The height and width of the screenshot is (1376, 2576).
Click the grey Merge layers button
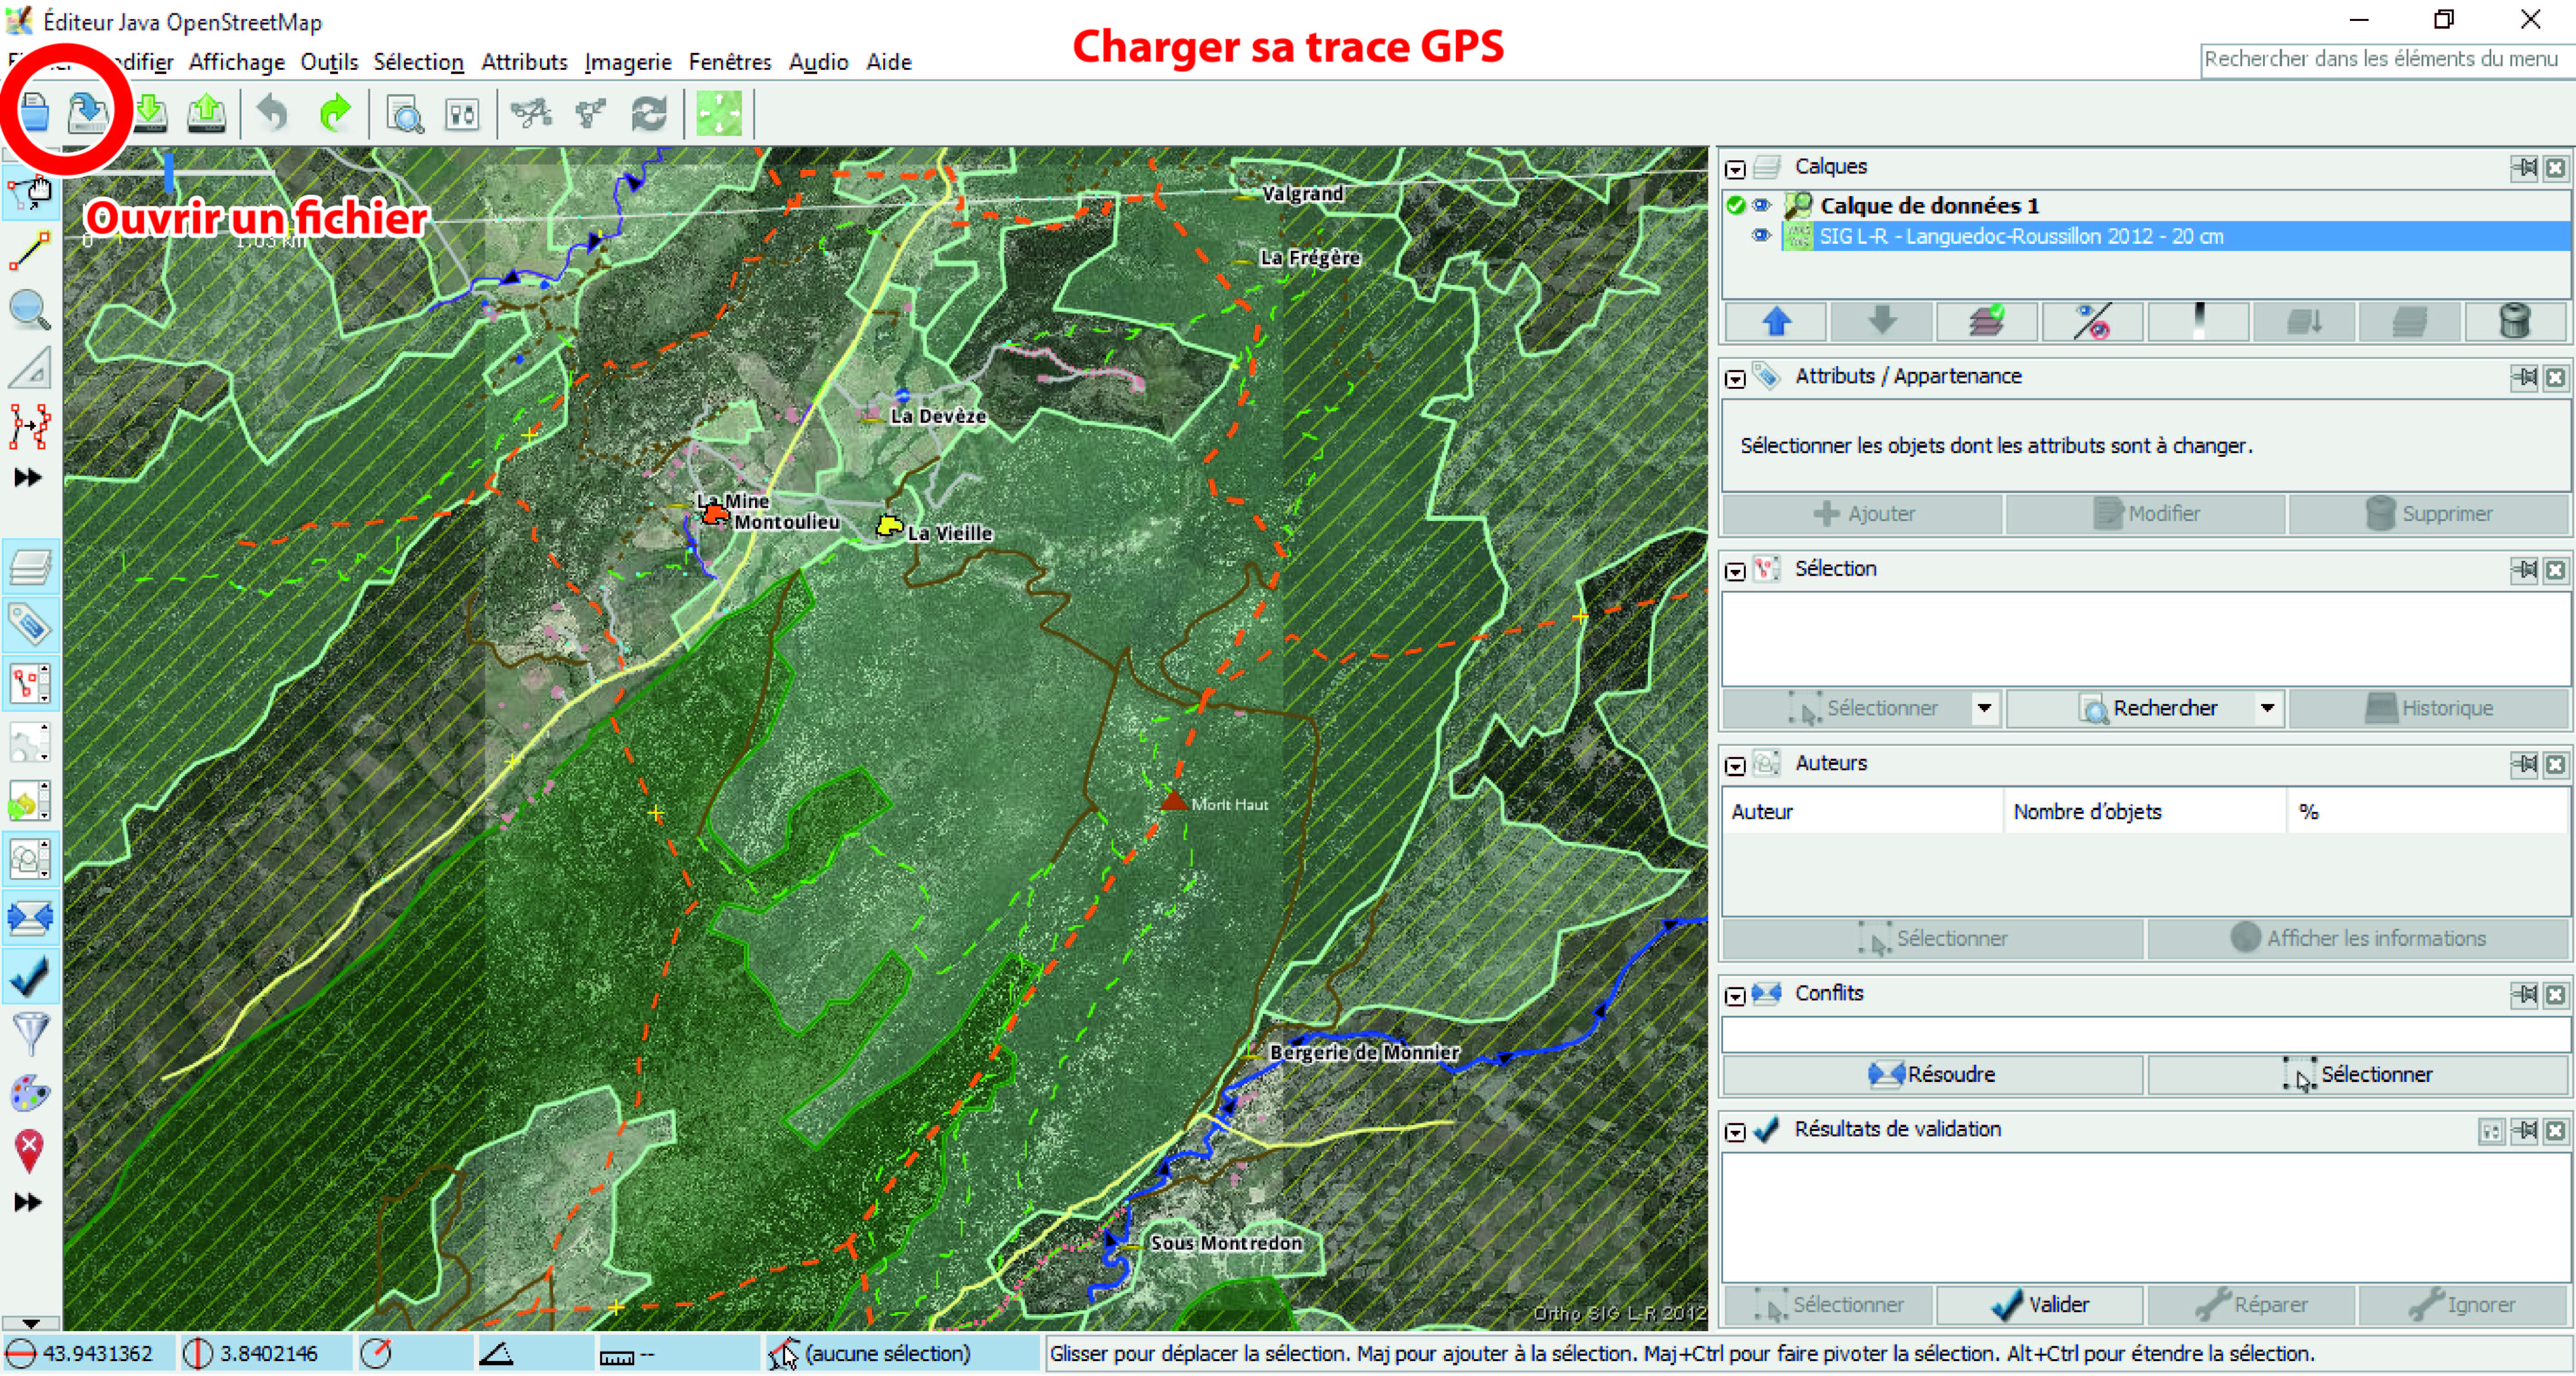click(2304, 322)
